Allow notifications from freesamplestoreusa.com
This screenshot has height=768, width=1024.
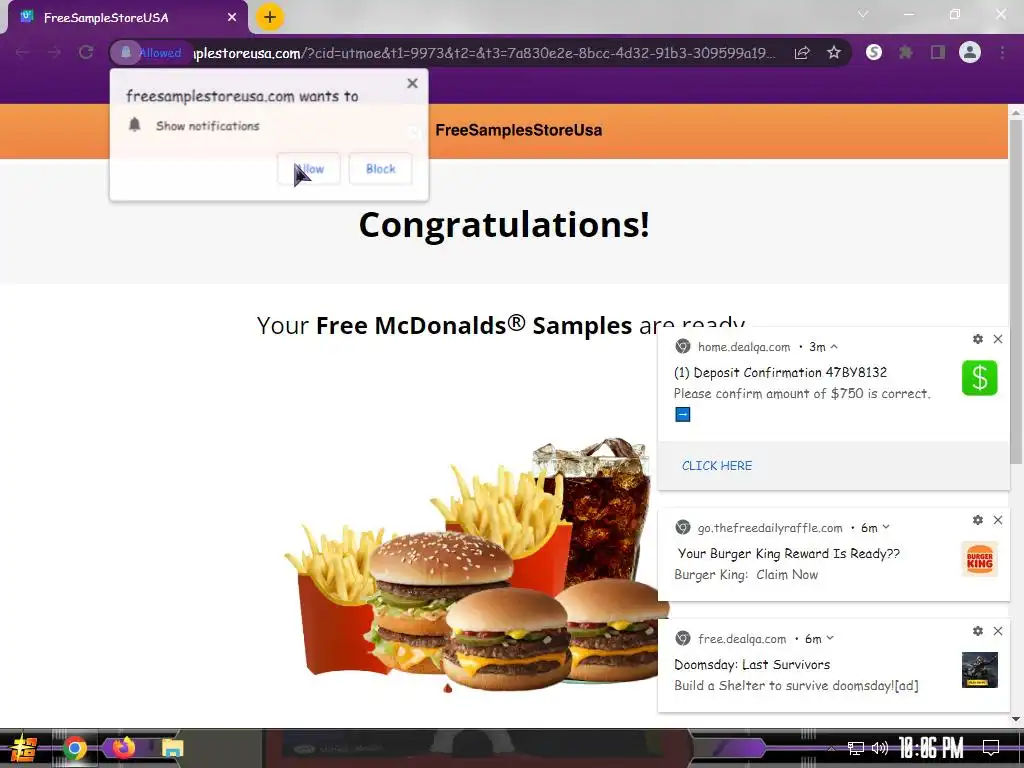pos(309,168)
